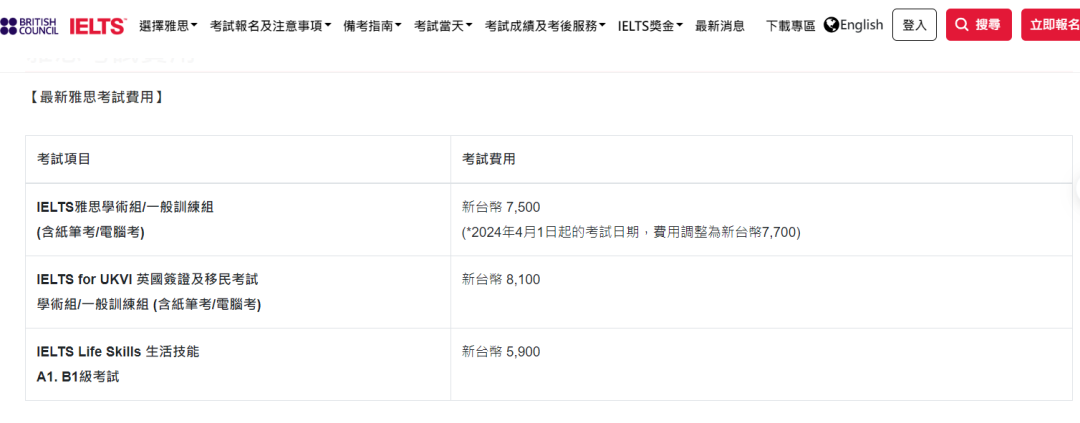Go to 最新消息 page
The image size is (1080, 423).
[x=720, y=26]
